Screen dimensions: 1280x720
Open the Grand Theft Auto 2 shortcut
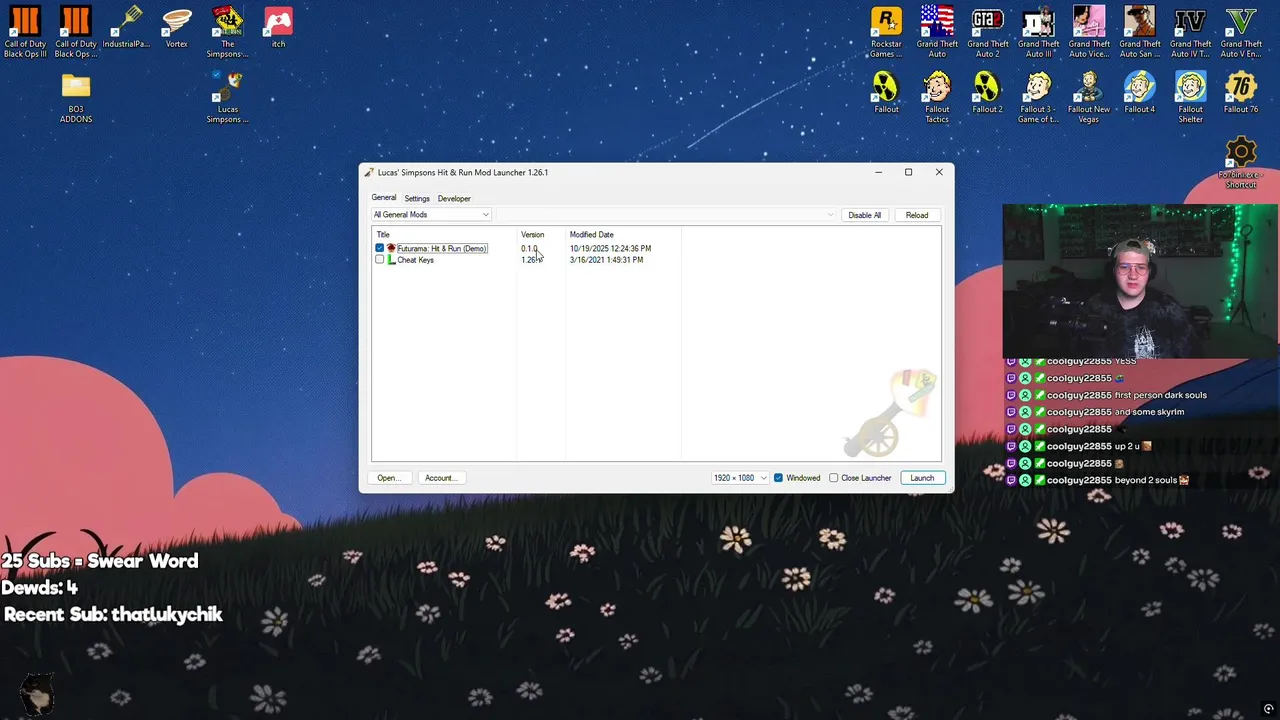click(x=988, y=32)
